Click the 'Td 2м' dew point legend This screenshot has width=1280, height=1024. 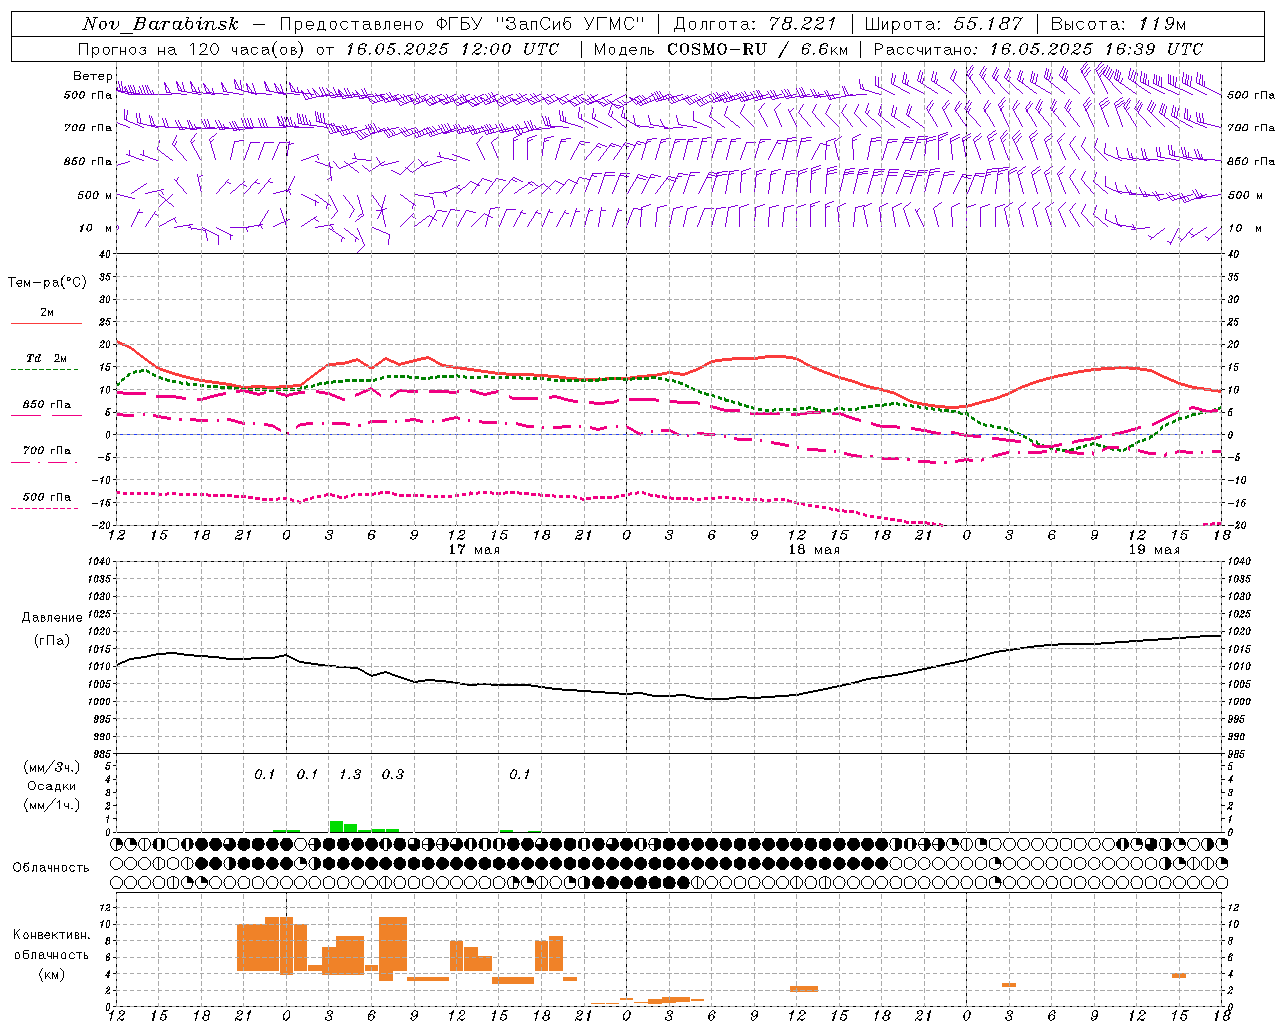click(x=46, y=358)
